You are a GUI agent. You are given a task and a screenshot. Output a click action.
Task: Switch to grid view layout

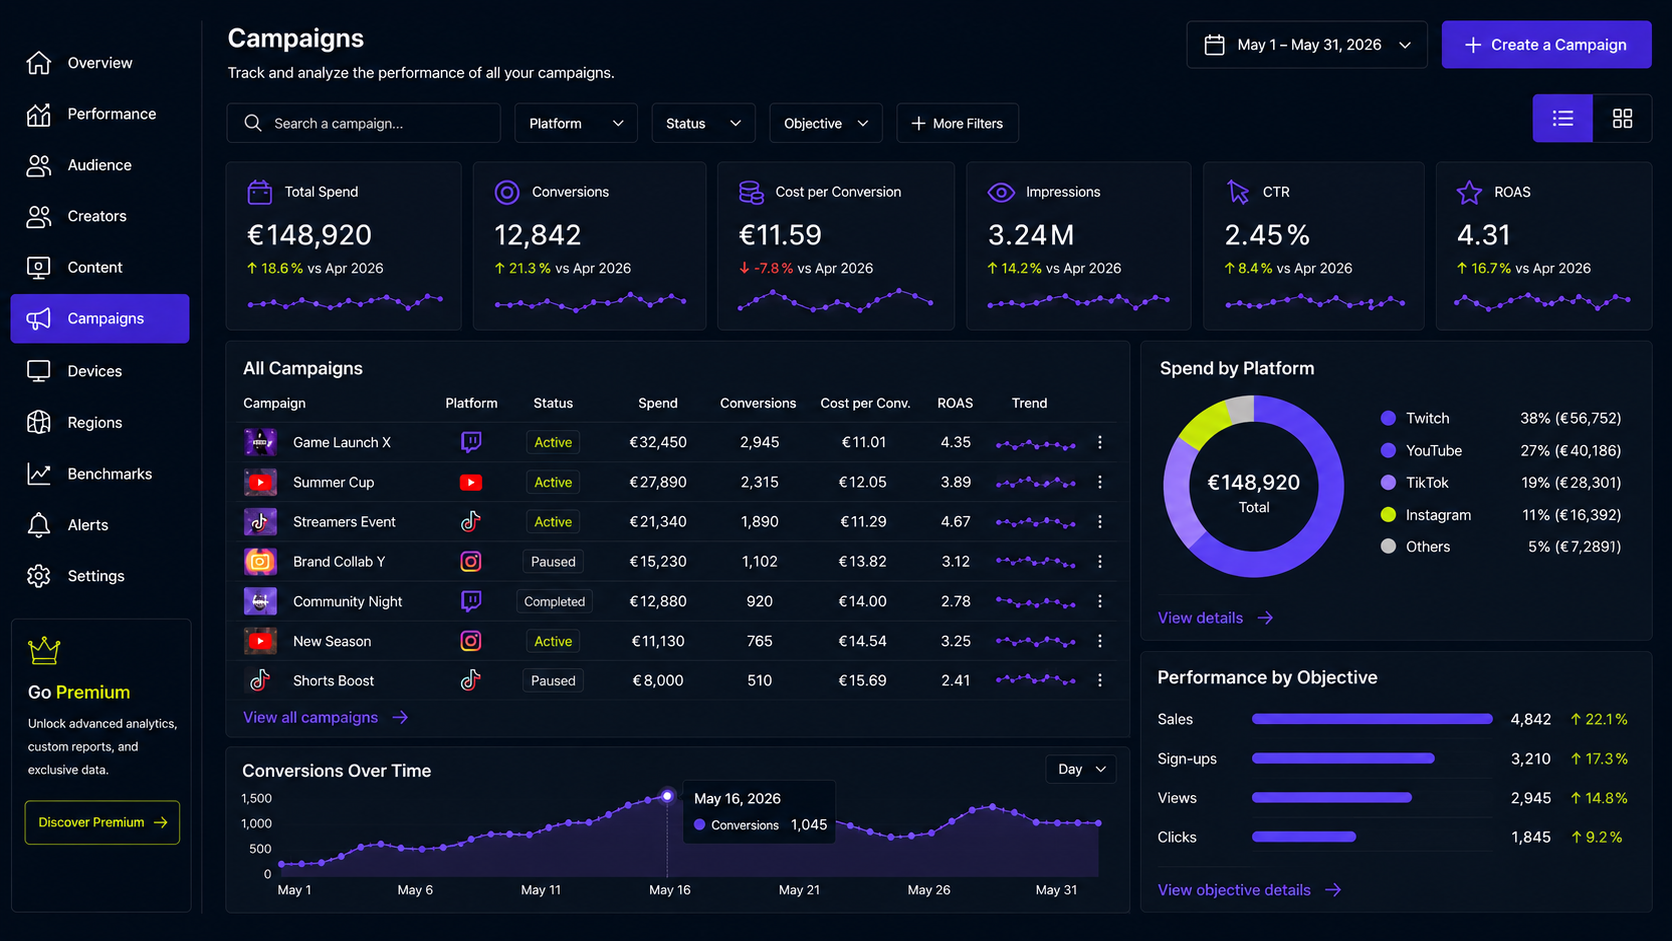[1622, 119]
